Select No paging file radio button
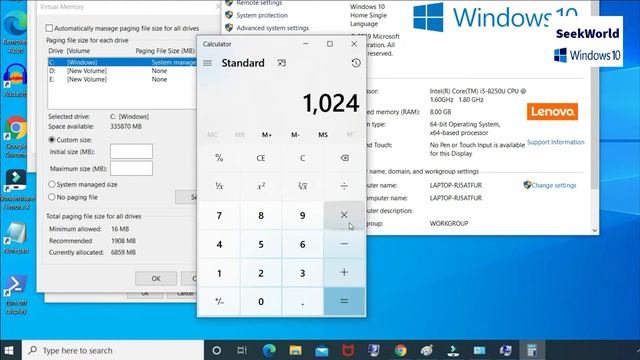 tap(52, 197)
